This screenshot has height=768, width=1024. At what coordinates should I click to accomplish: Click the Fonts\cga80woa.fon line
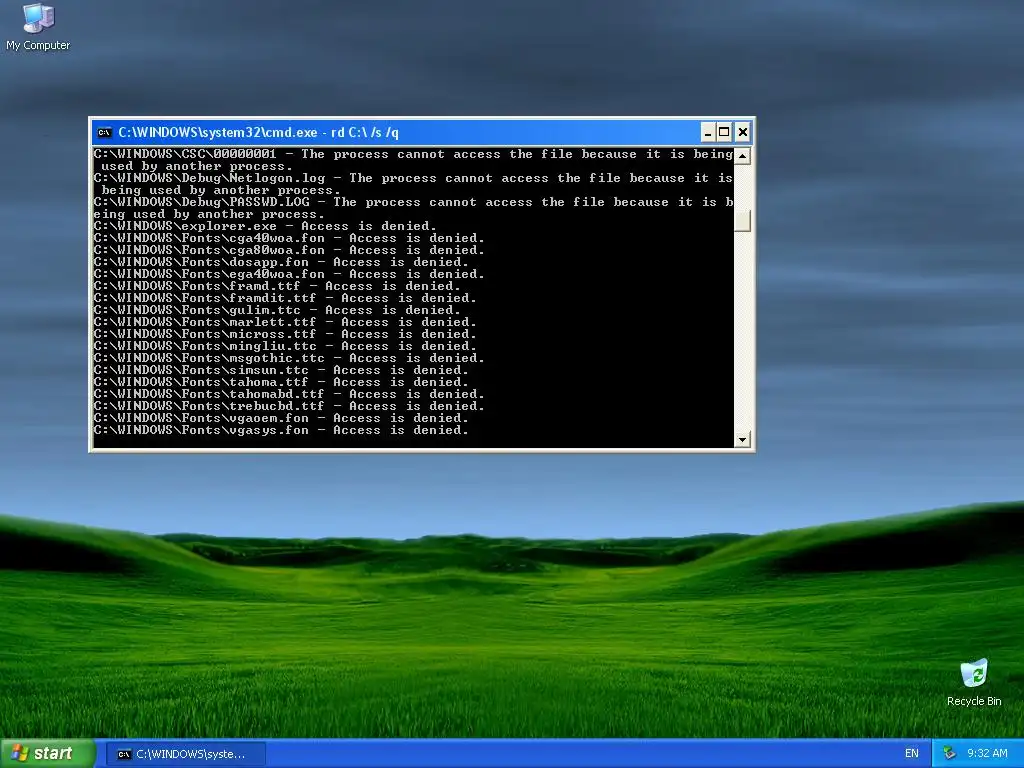[x=289, y=250]
